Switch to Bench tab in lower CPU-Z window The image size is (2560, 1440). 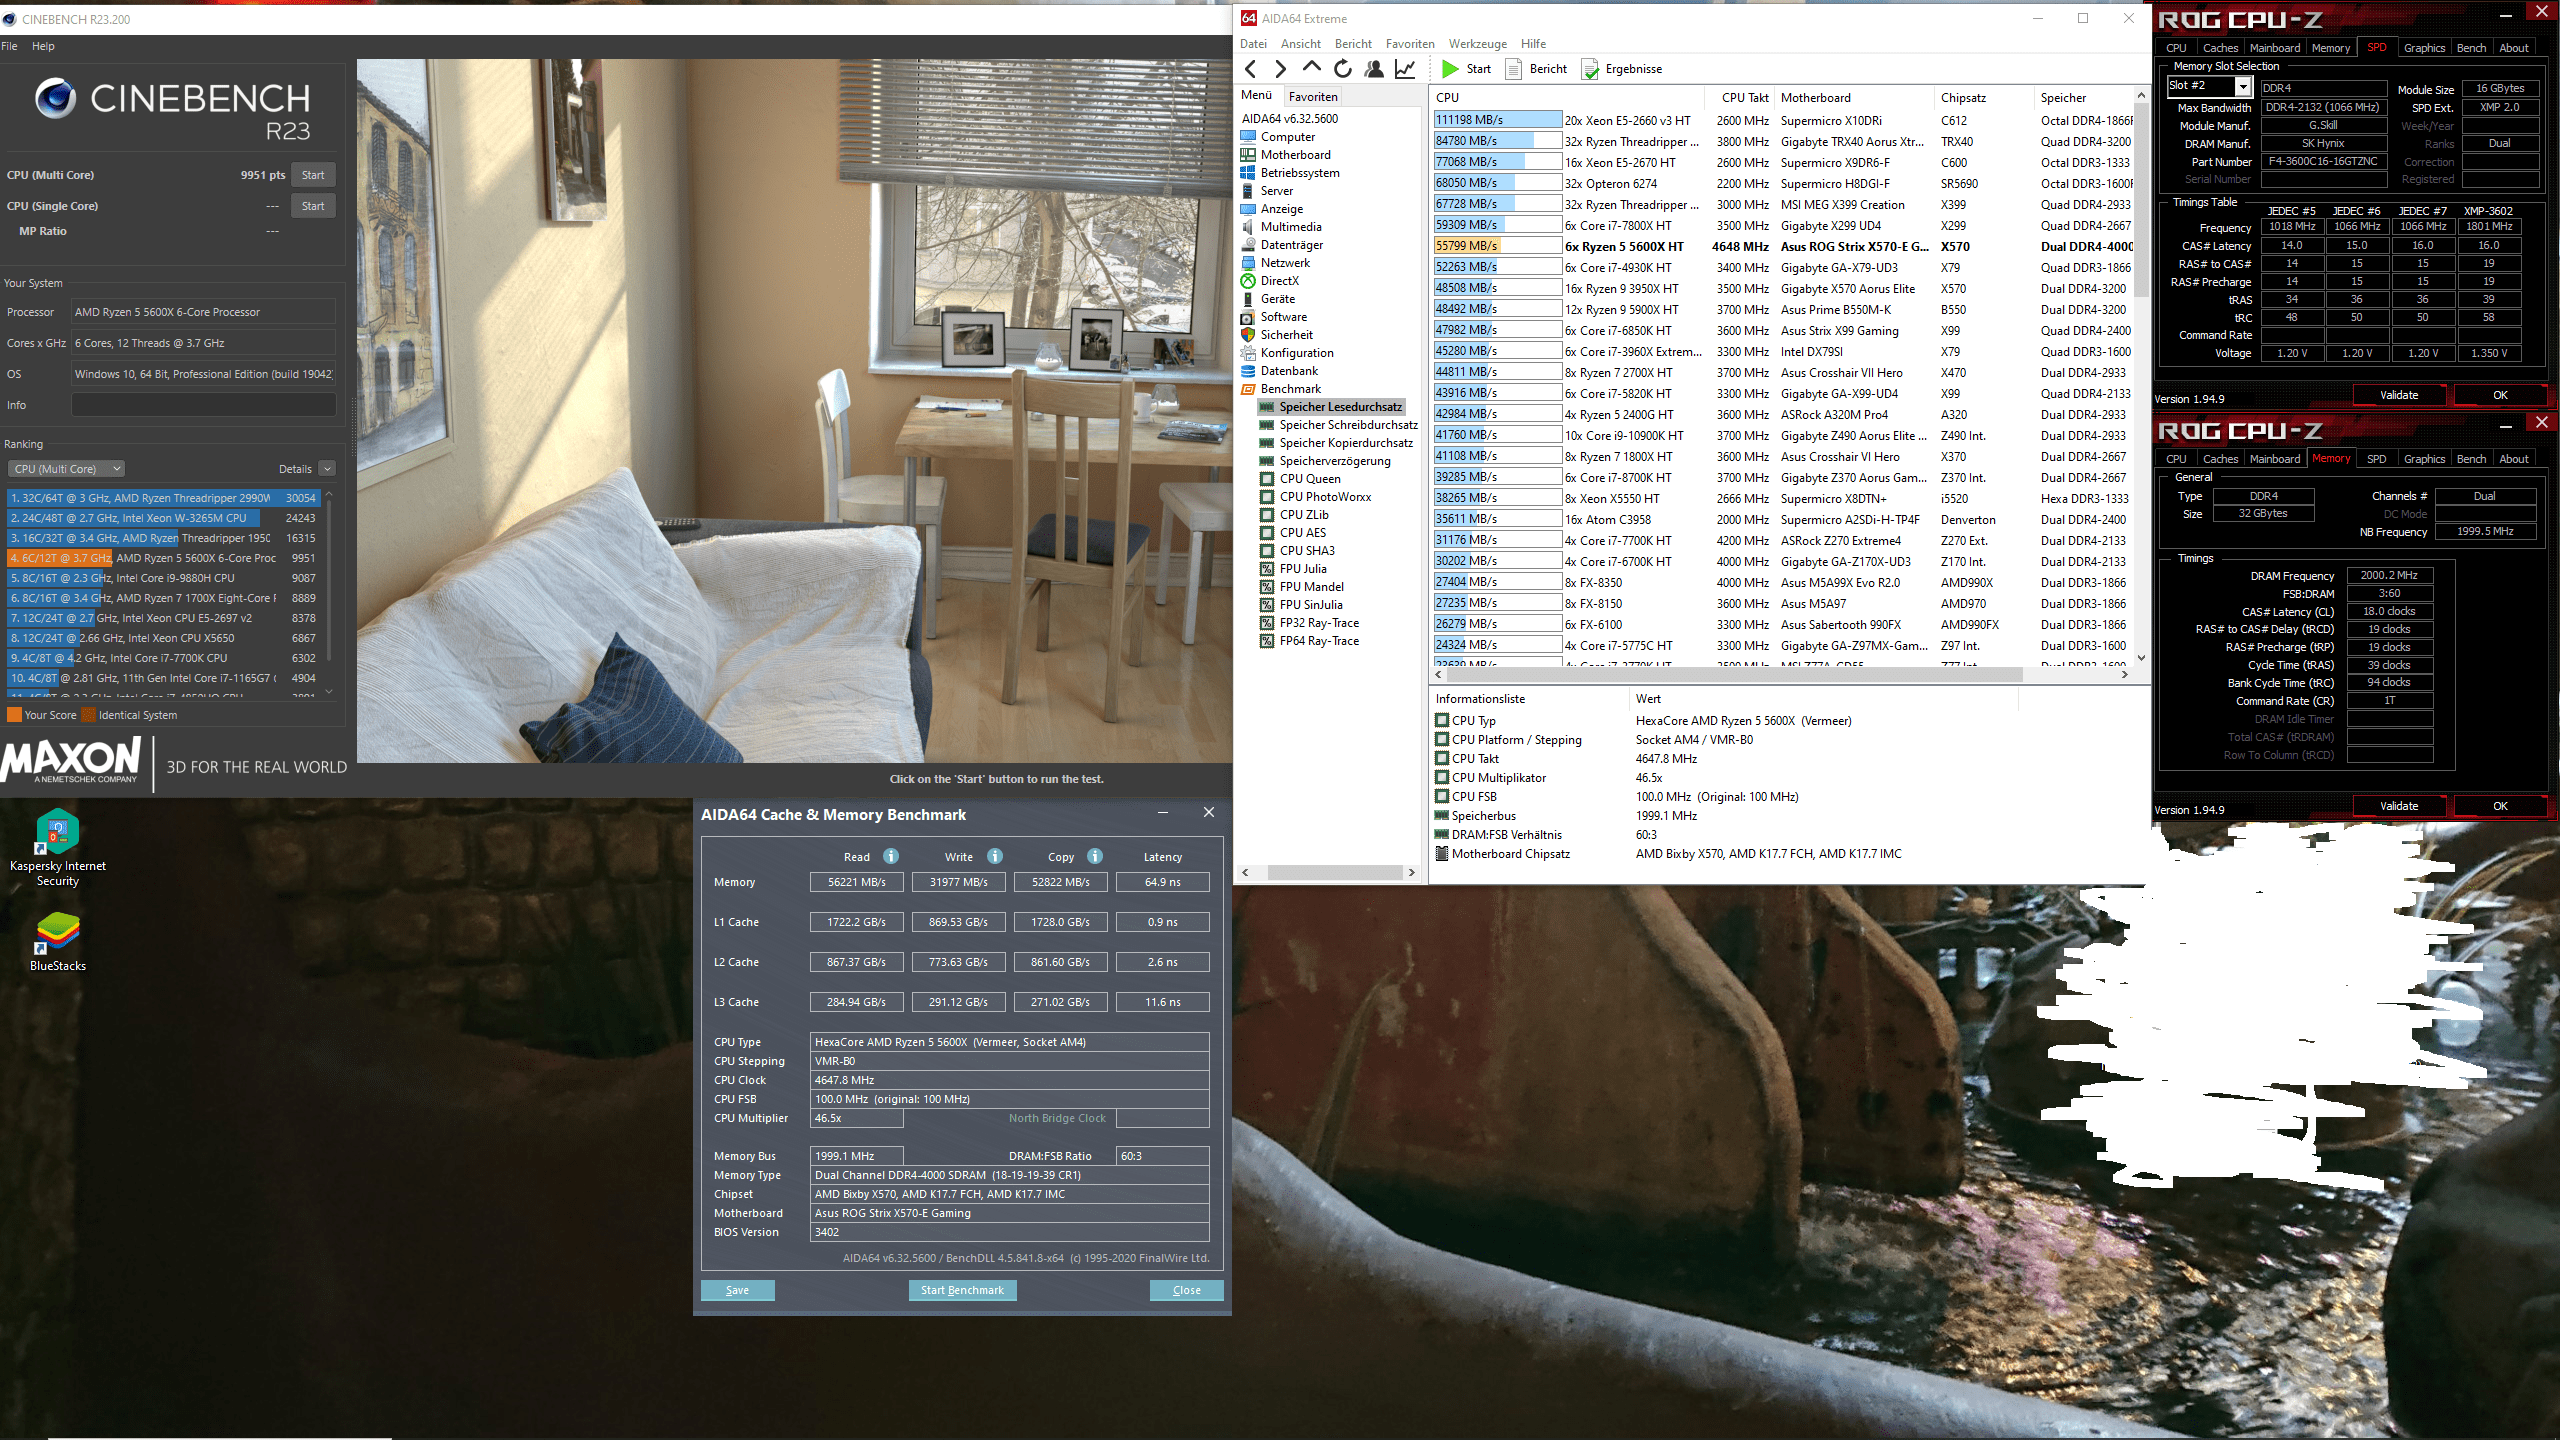[2471, 459]
